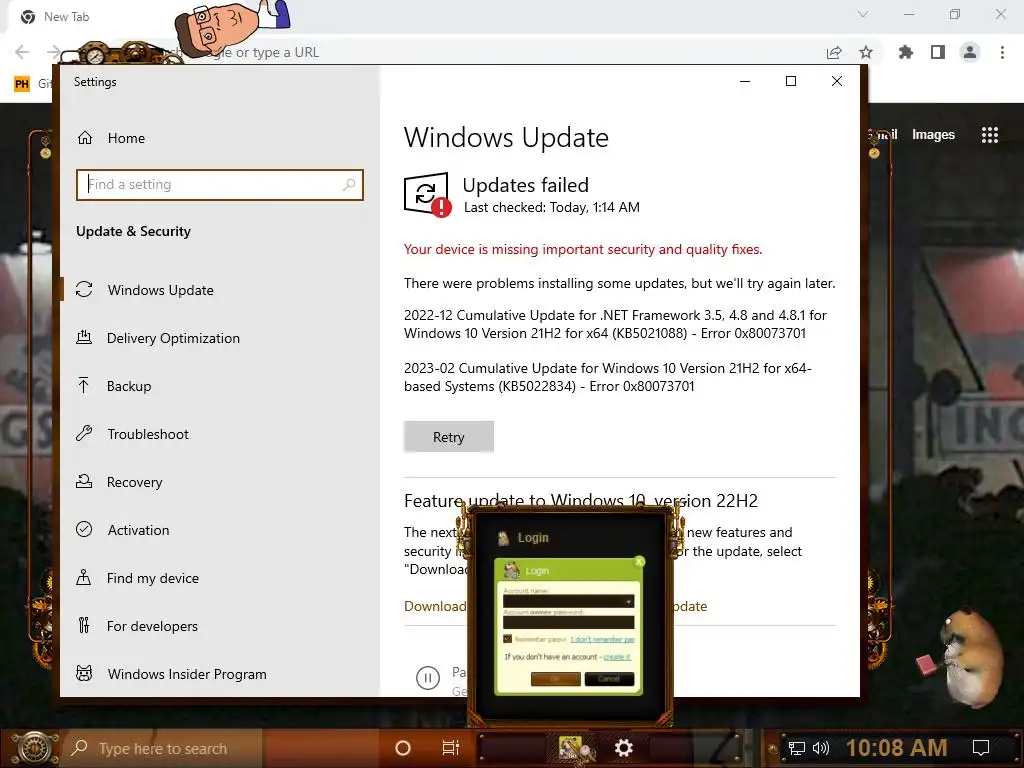The height and width of the screenshot is (768, 1024).
Task: Open Delivery Optimization settings
Action: pos(173,338)
